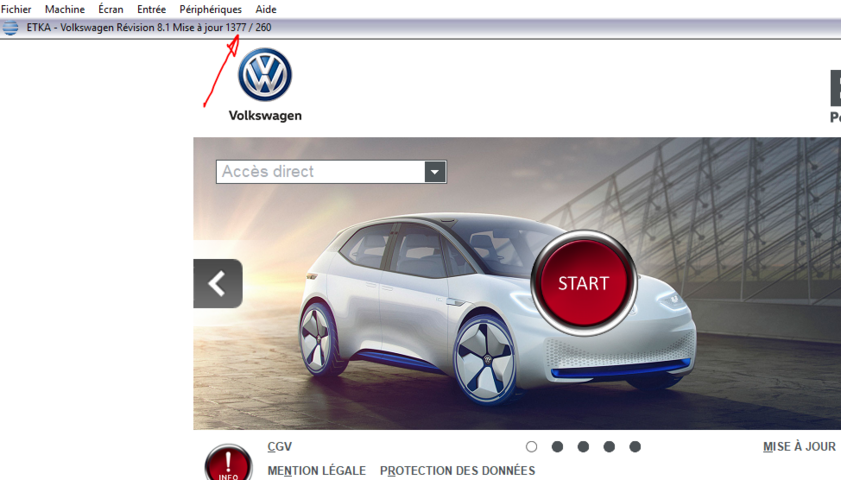
Task: Click the ETKA icon in title bar
Action: click(10, 28)
